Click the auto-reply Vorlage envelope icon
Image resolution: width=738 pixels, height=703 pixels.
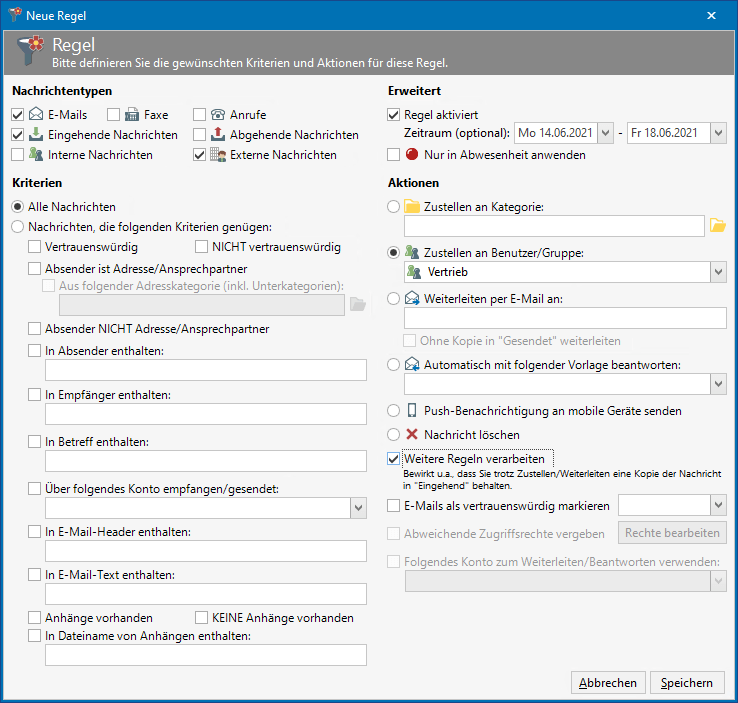pyautogui.click(x=412, y=364)
